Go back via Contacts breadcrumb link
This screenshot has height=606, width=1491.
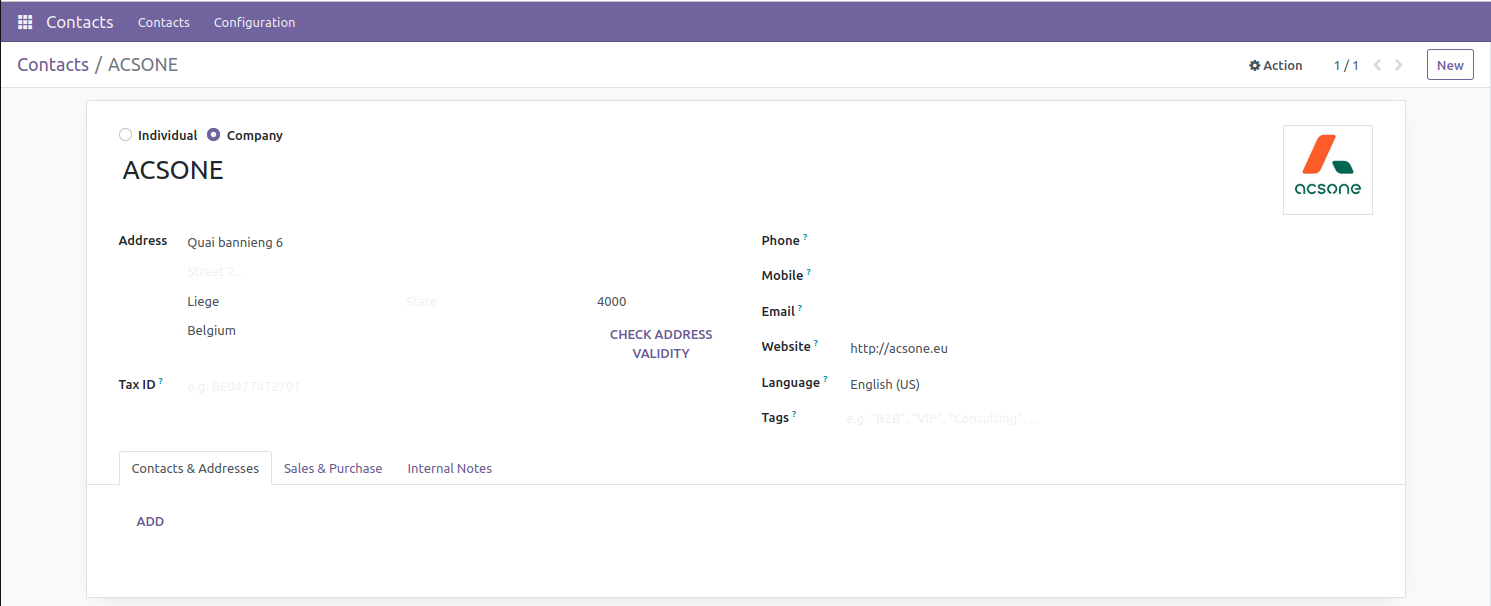point(53,65)
